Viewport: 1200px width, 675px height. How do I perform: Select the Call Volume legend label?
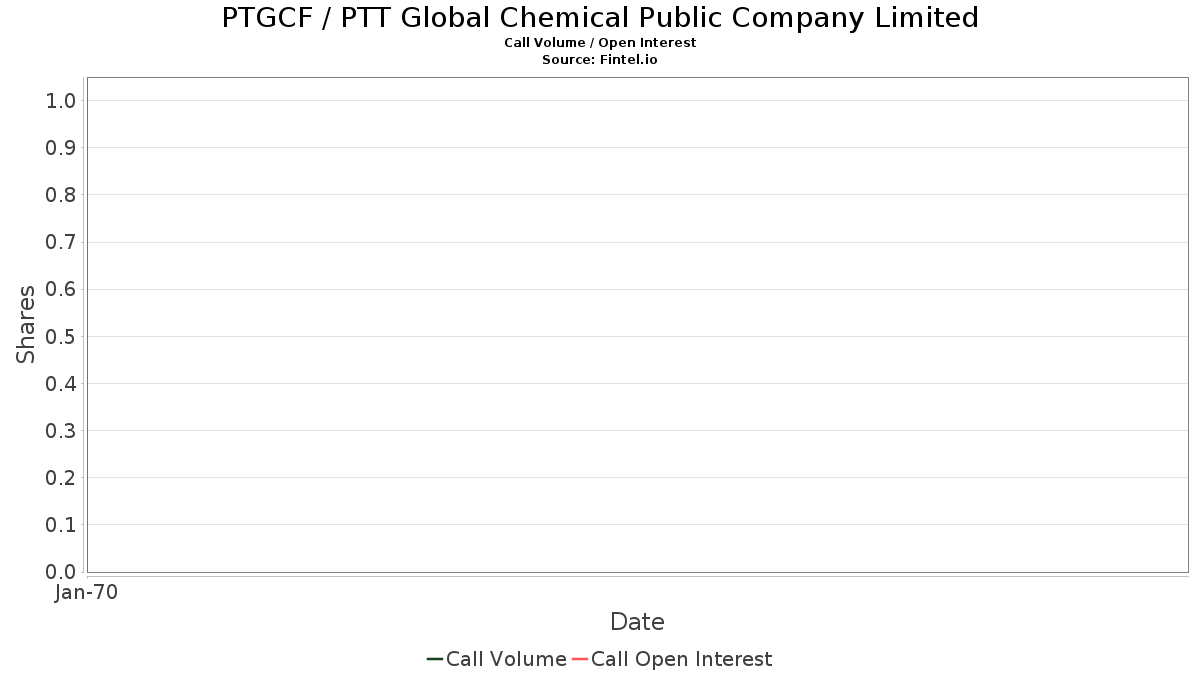[x=506, y=659]
